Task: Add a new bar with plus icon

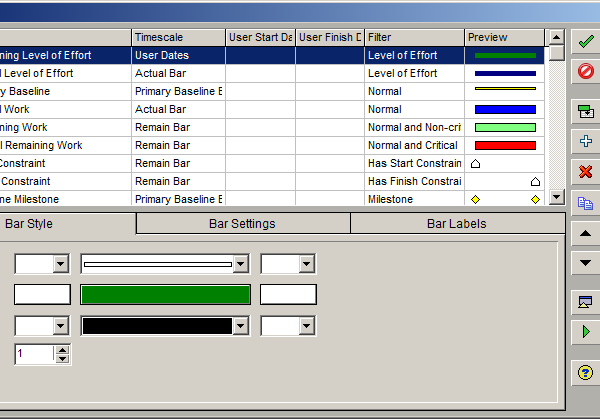Action: (585, 141)
